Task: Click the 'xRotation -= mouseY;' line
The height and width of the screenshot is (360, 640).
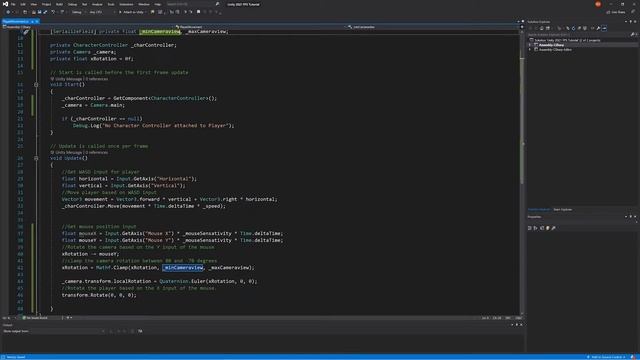Action: click(x=90, y=254)
